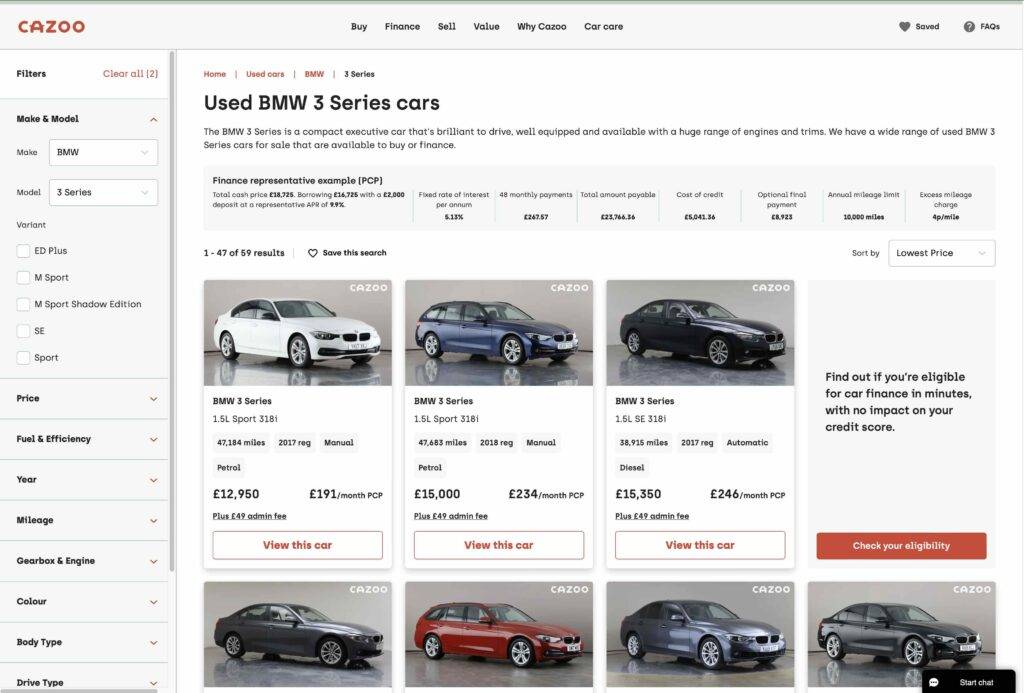Open the Model dropdown
The height and width of the screenshot is (693, 1024).
click(x=103, y=192)
